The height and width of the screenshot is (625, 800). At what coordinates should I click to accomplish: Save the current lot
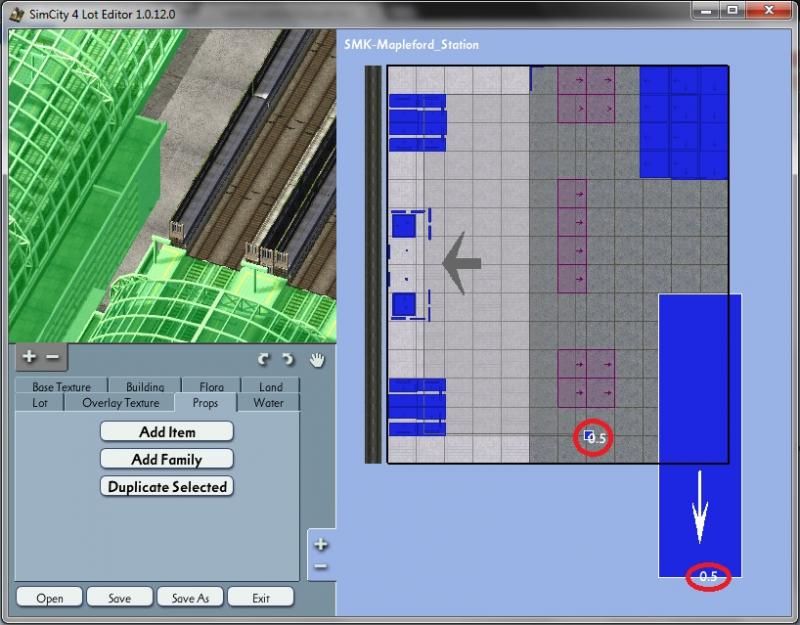pos(120,597)
